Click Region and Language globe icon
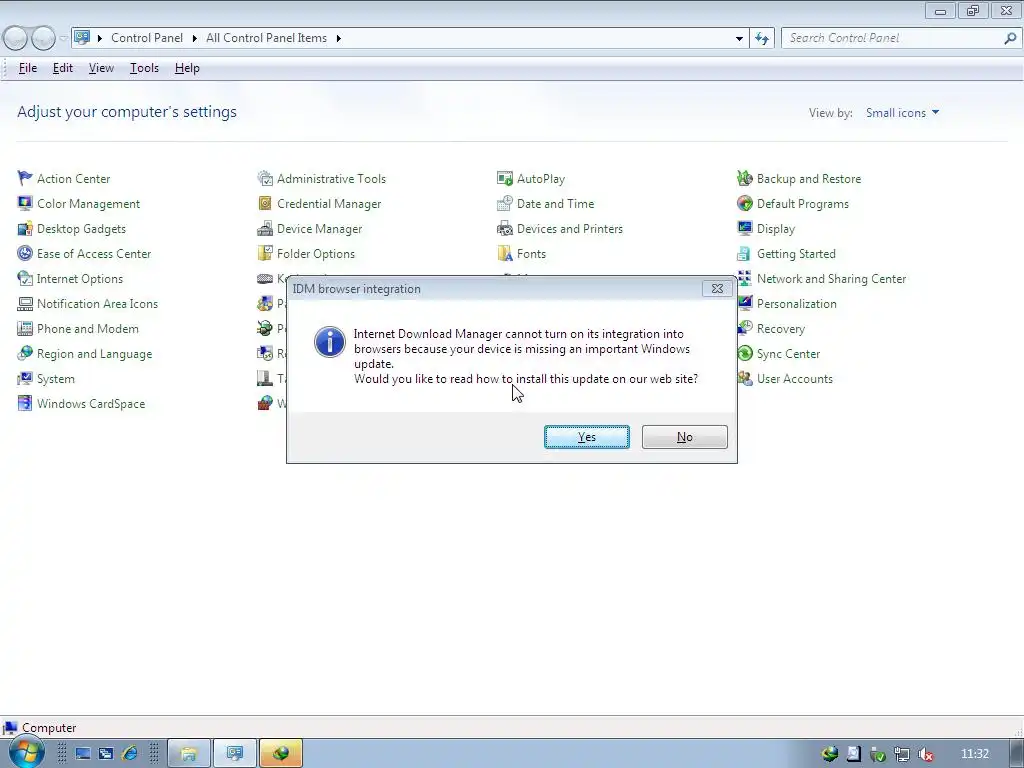 (x=25, y=353)
